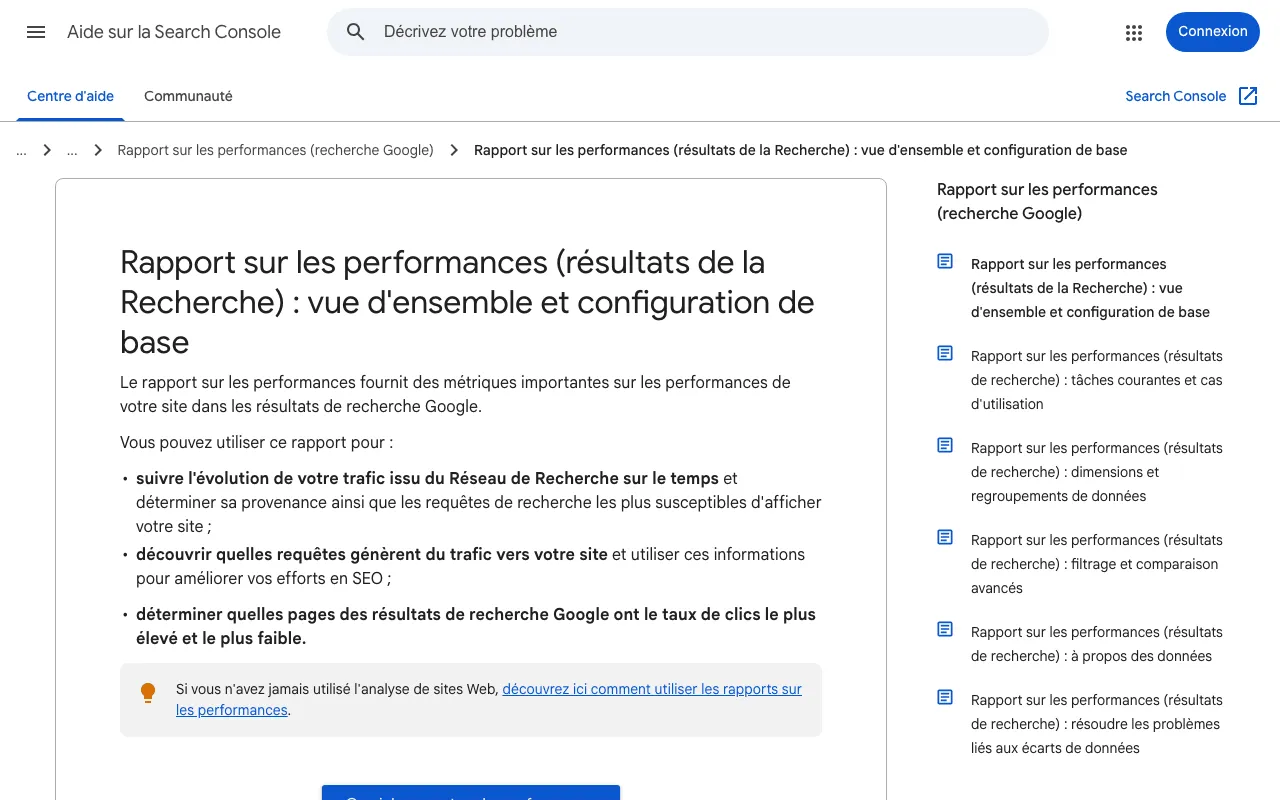Click the main article title heading
This screenshot has width=1280, height=800.
pyautogui.click(x=467, y=302)
